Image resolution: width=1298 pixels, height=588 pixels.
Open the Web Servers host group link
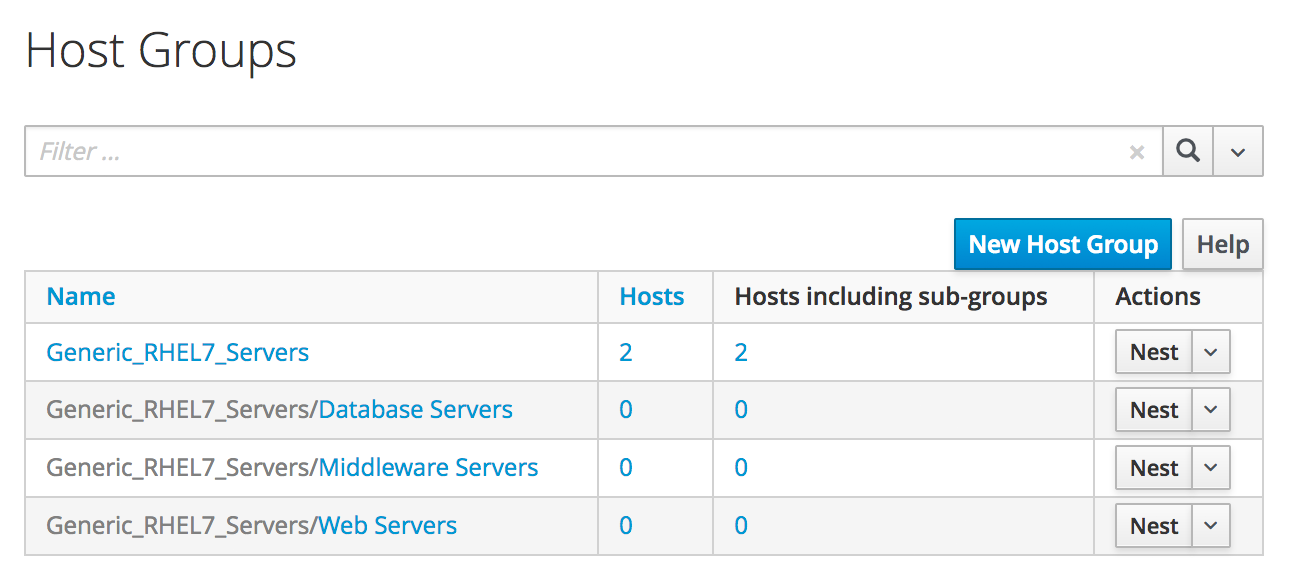[x=387, y=526]
